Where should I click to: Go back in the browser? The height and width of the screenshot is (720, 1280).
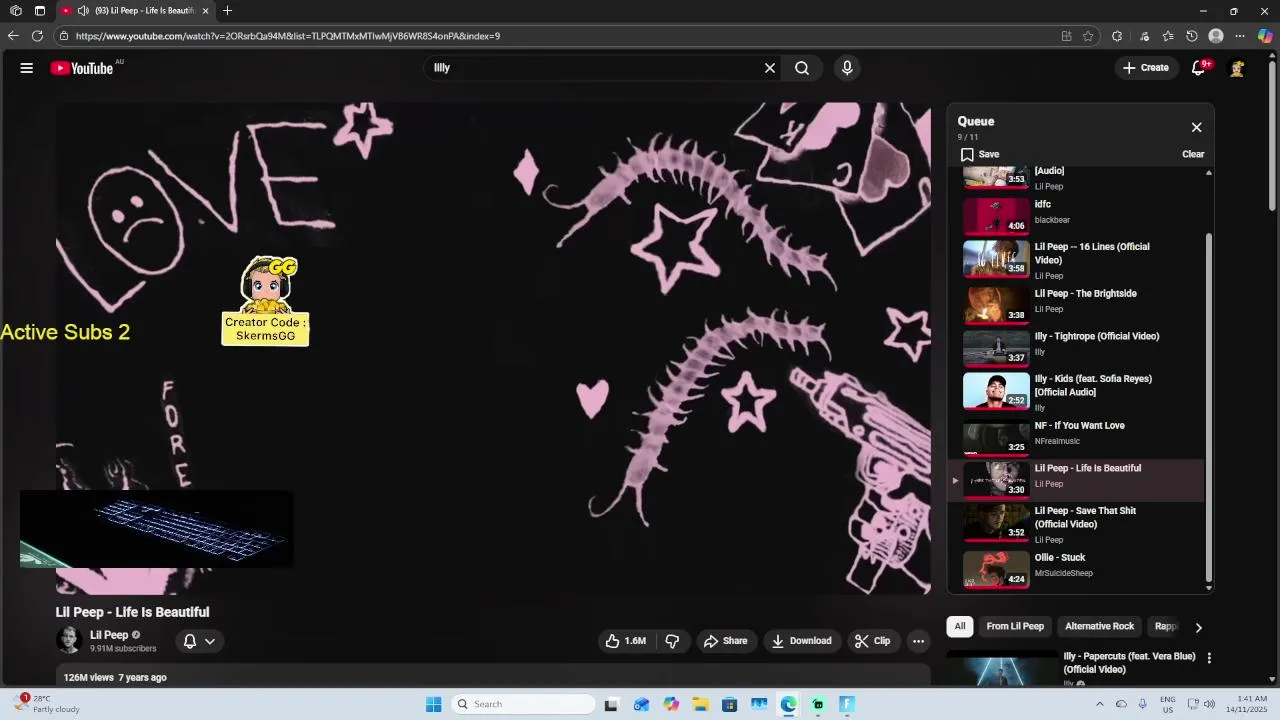pyautogui.click(x=13, y=36)
